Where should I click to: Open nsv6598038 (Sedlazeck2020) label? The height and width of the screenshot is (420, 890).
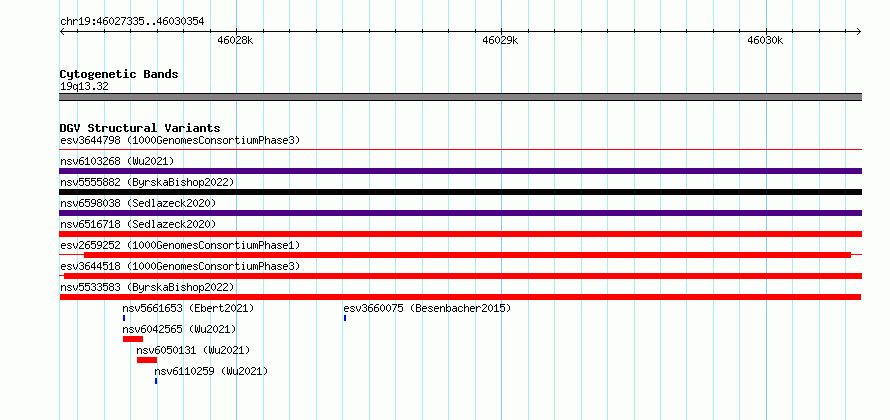click(138, 203)
